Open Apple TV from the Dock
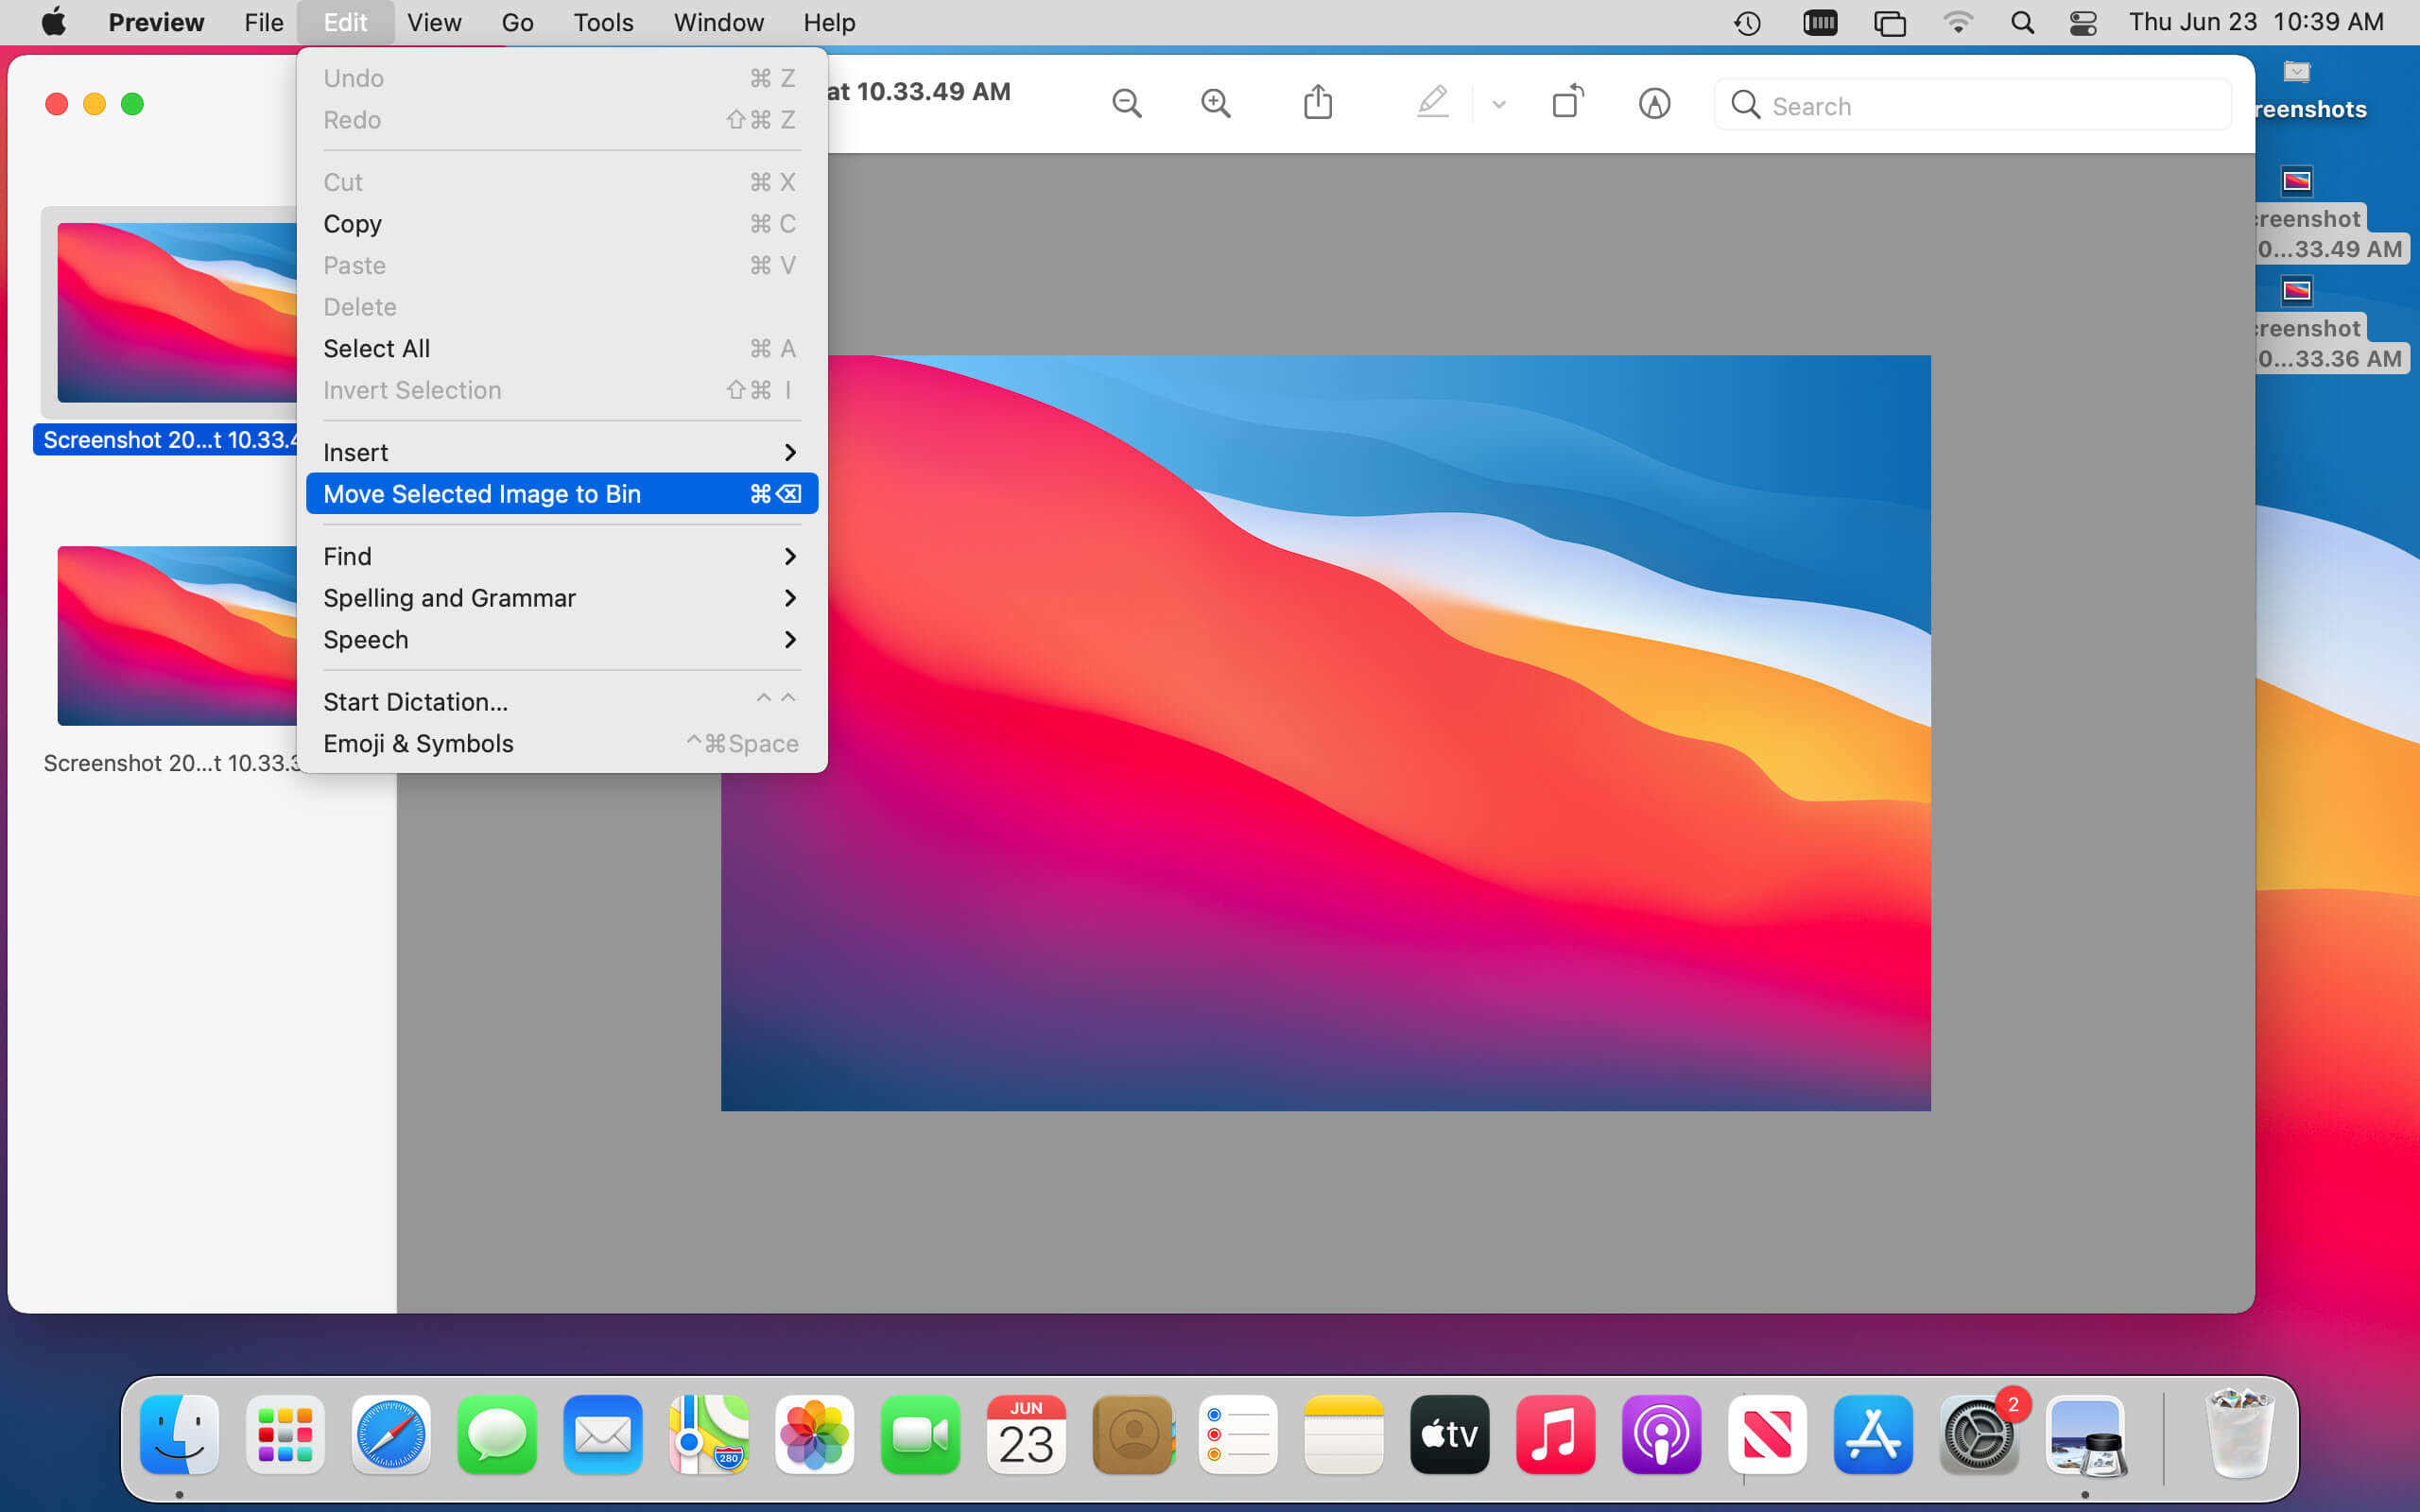 coord(1450,1435)
